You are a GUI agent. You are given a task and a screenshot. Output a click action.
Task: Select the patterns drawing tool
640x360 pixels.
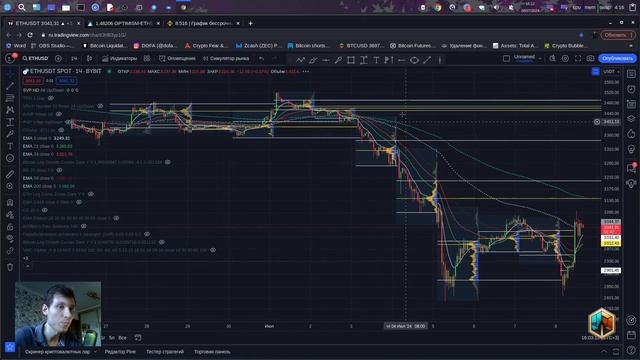click(10, 110)
